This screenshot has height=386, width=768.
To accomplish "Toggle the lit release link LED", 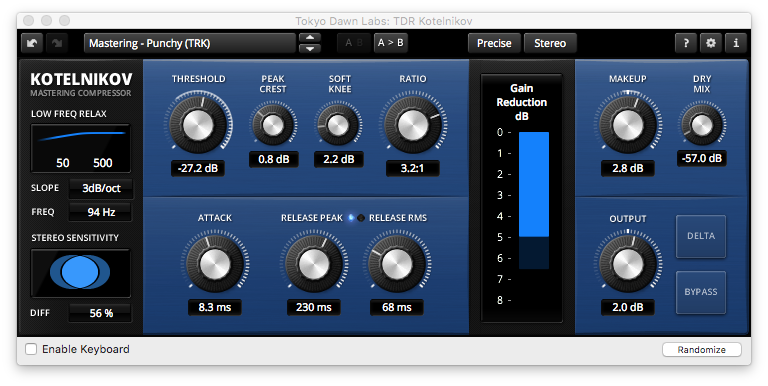I will point(351,218).
